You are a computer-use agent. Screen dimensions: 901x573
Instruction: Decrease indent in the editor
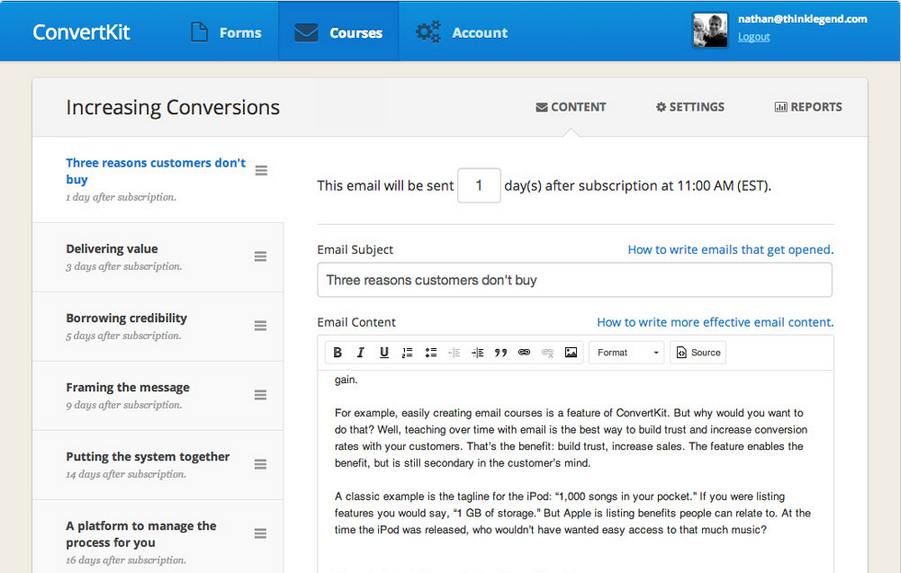click(x=454, y=352)
